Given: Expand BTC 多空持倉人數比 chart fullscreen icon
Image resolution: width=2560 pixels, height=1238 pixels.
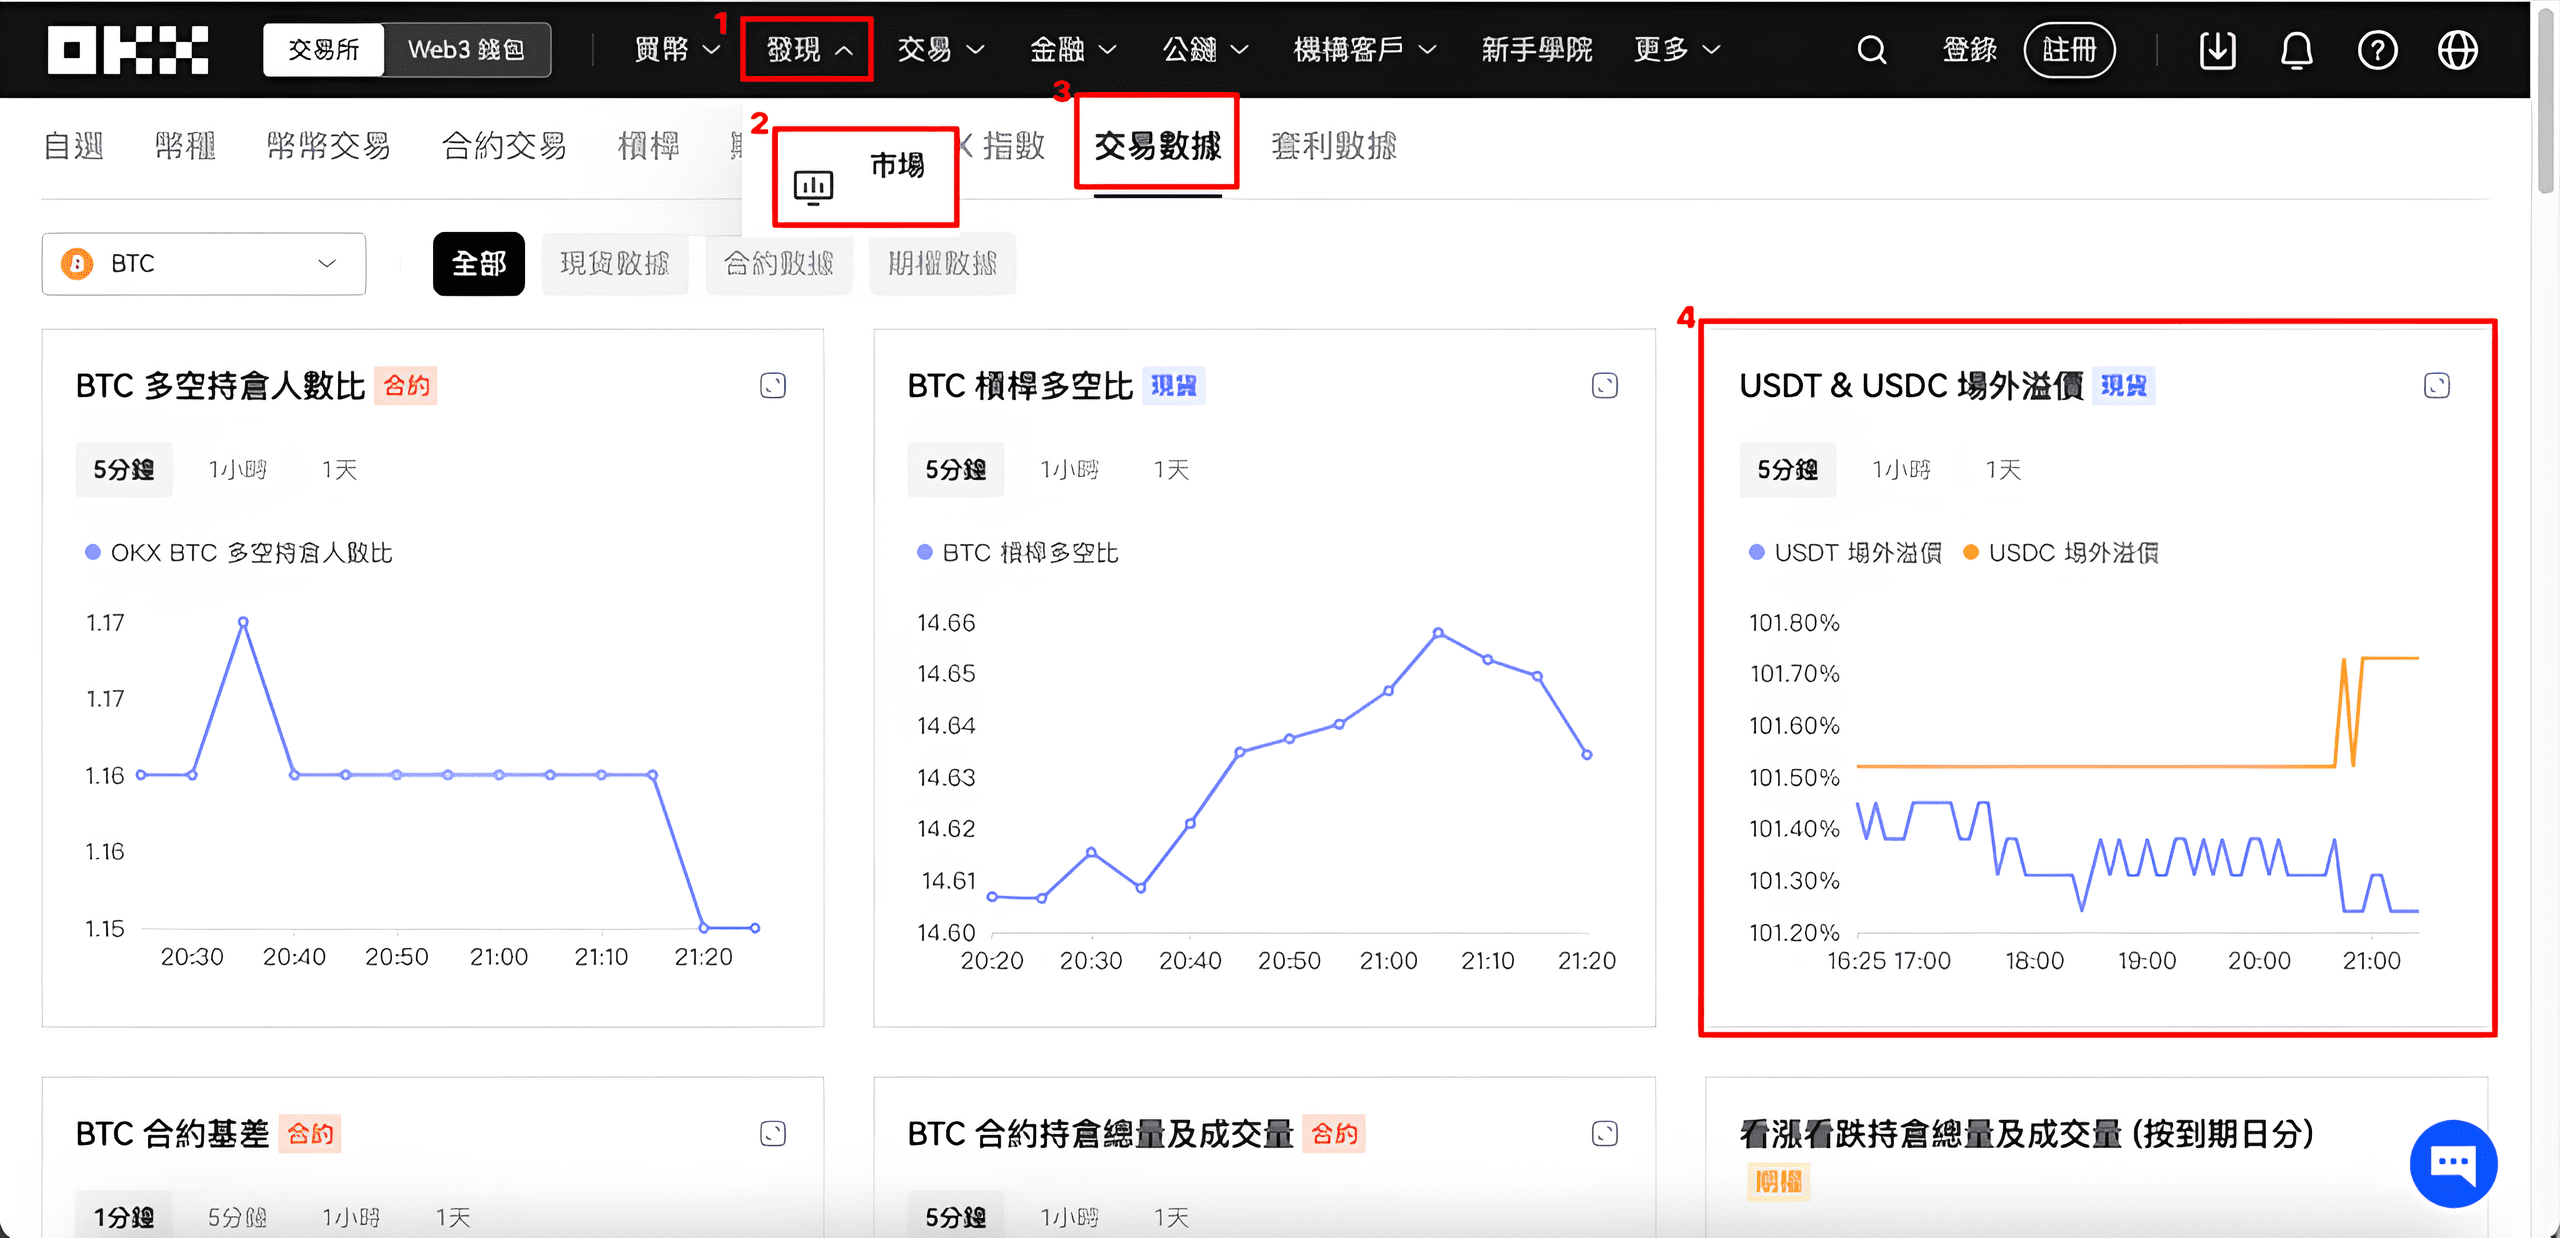Looking at the screenshot, I should coord(773,386).
